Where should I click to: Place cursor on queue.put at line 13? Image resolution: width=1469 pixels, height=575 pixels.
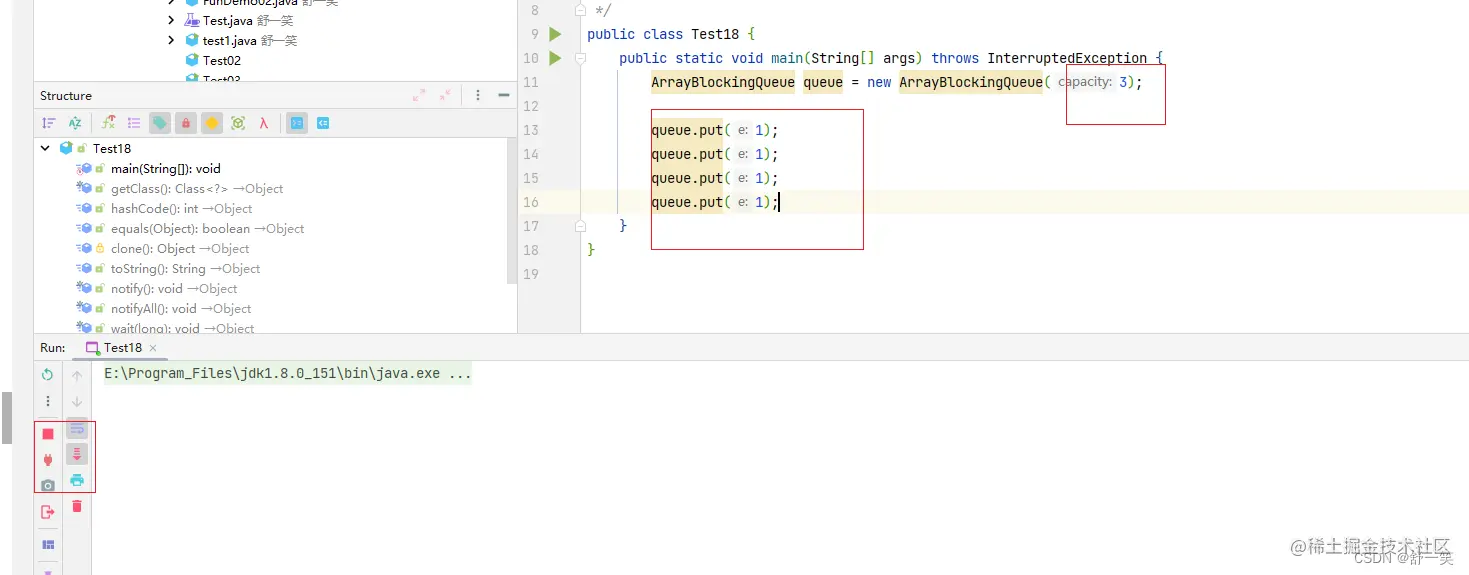click(687, 130)
